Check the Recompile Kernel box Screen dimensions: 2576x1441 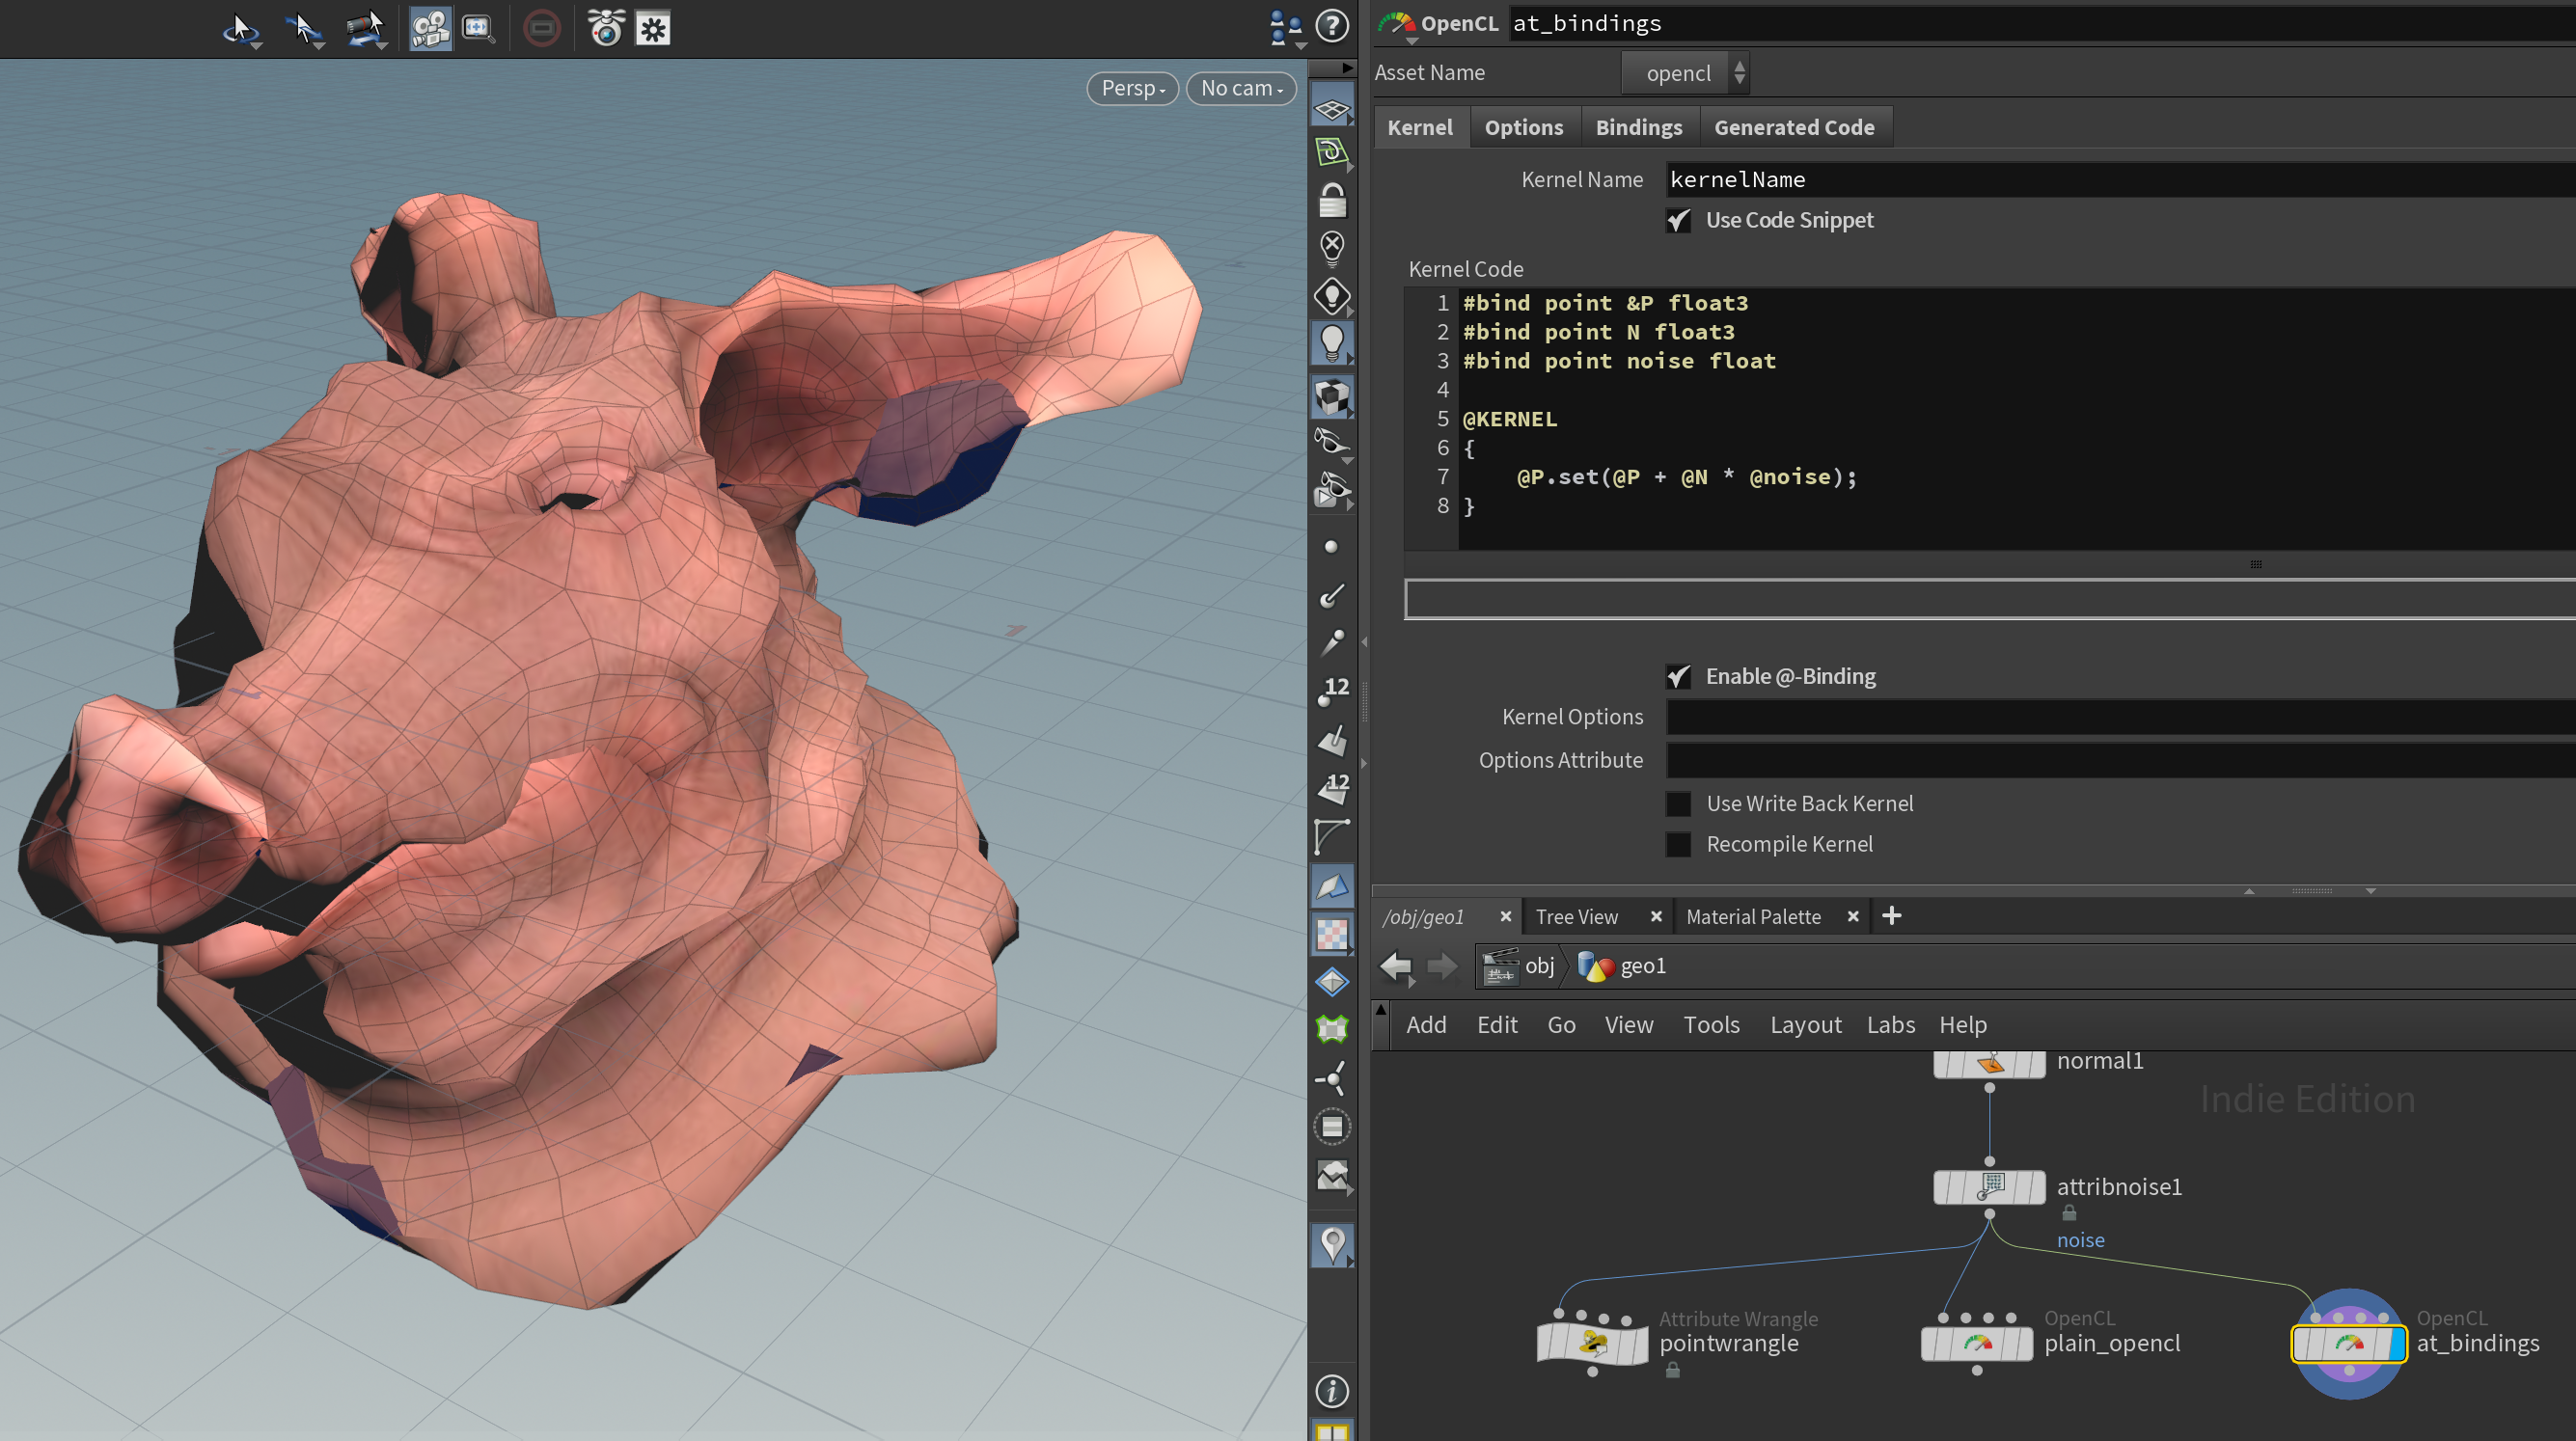[x=1678, y=845]
